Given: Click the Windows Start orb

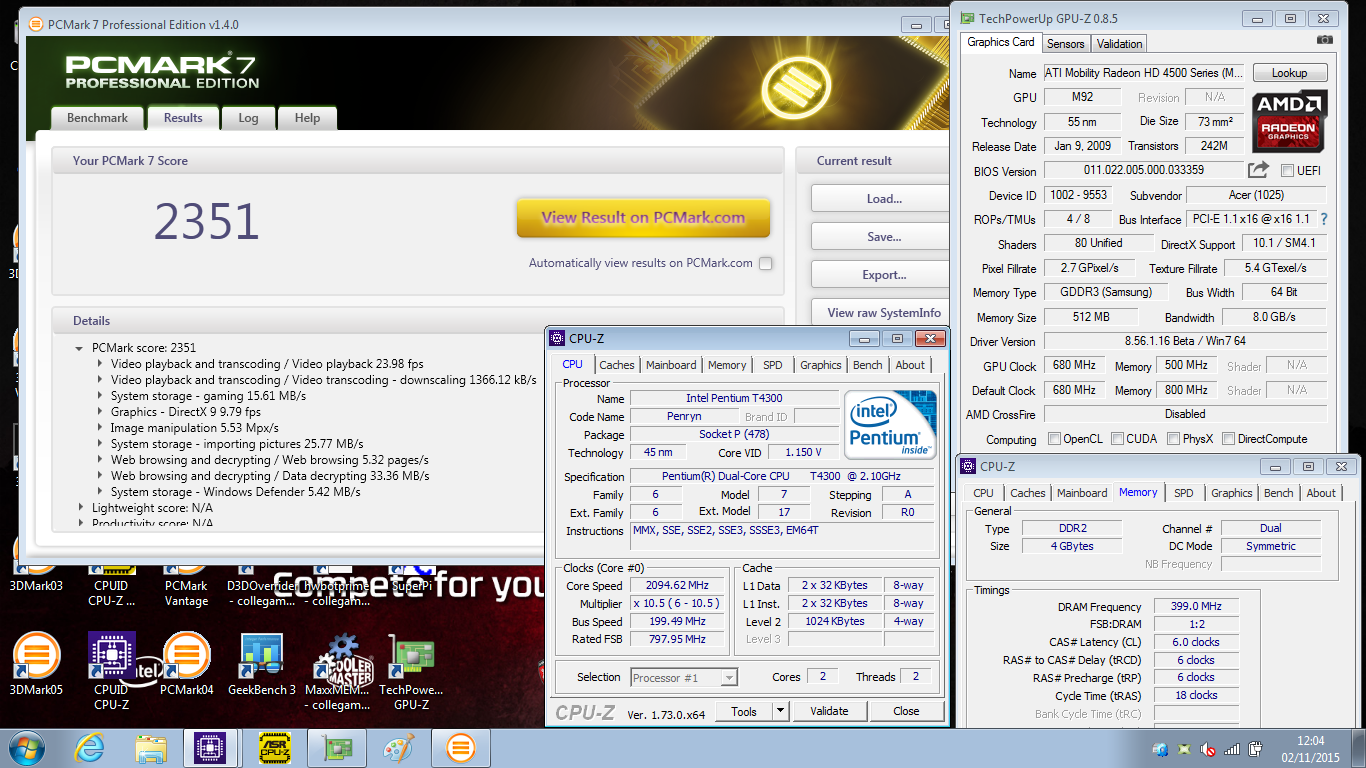Looking at the screenshot, I should point(26,748).
